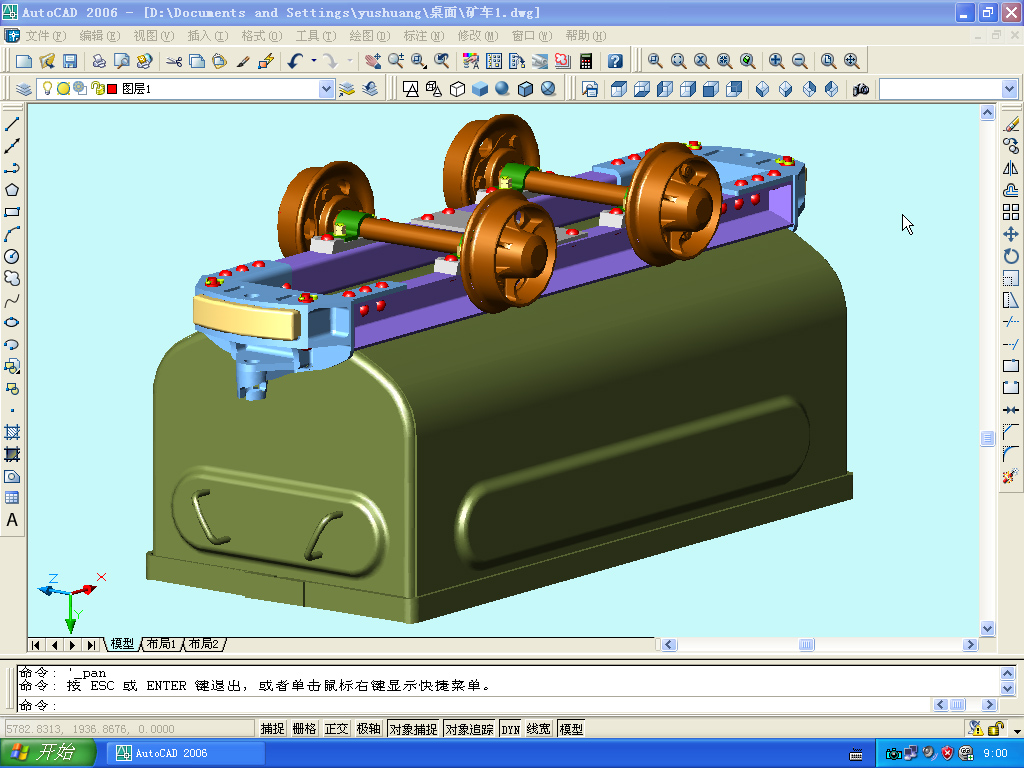Click the Mirror tool icon
This screenshot has width=1024, height=768.
(1011, 168)
